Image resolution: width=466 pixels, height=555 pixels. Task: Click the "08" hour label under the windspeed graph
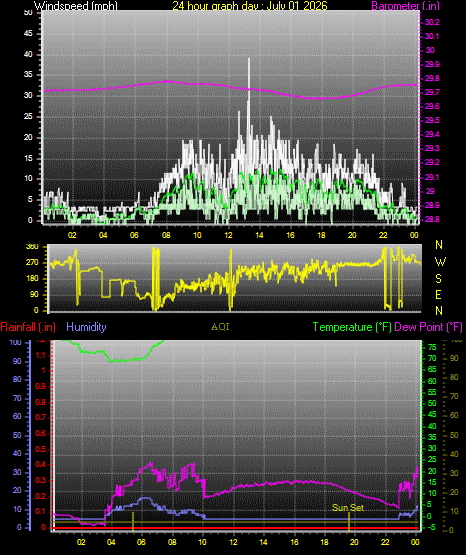tap(166, 235)
